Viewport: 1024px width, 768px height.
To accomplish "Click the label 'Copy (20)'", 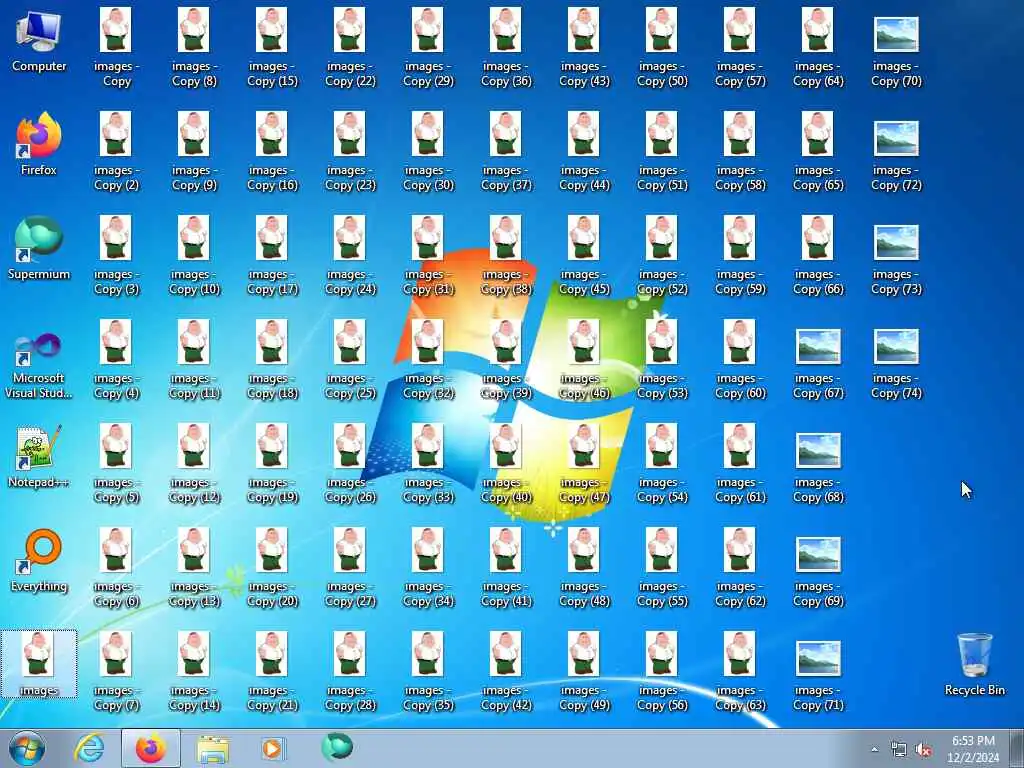I will (272, 601).
